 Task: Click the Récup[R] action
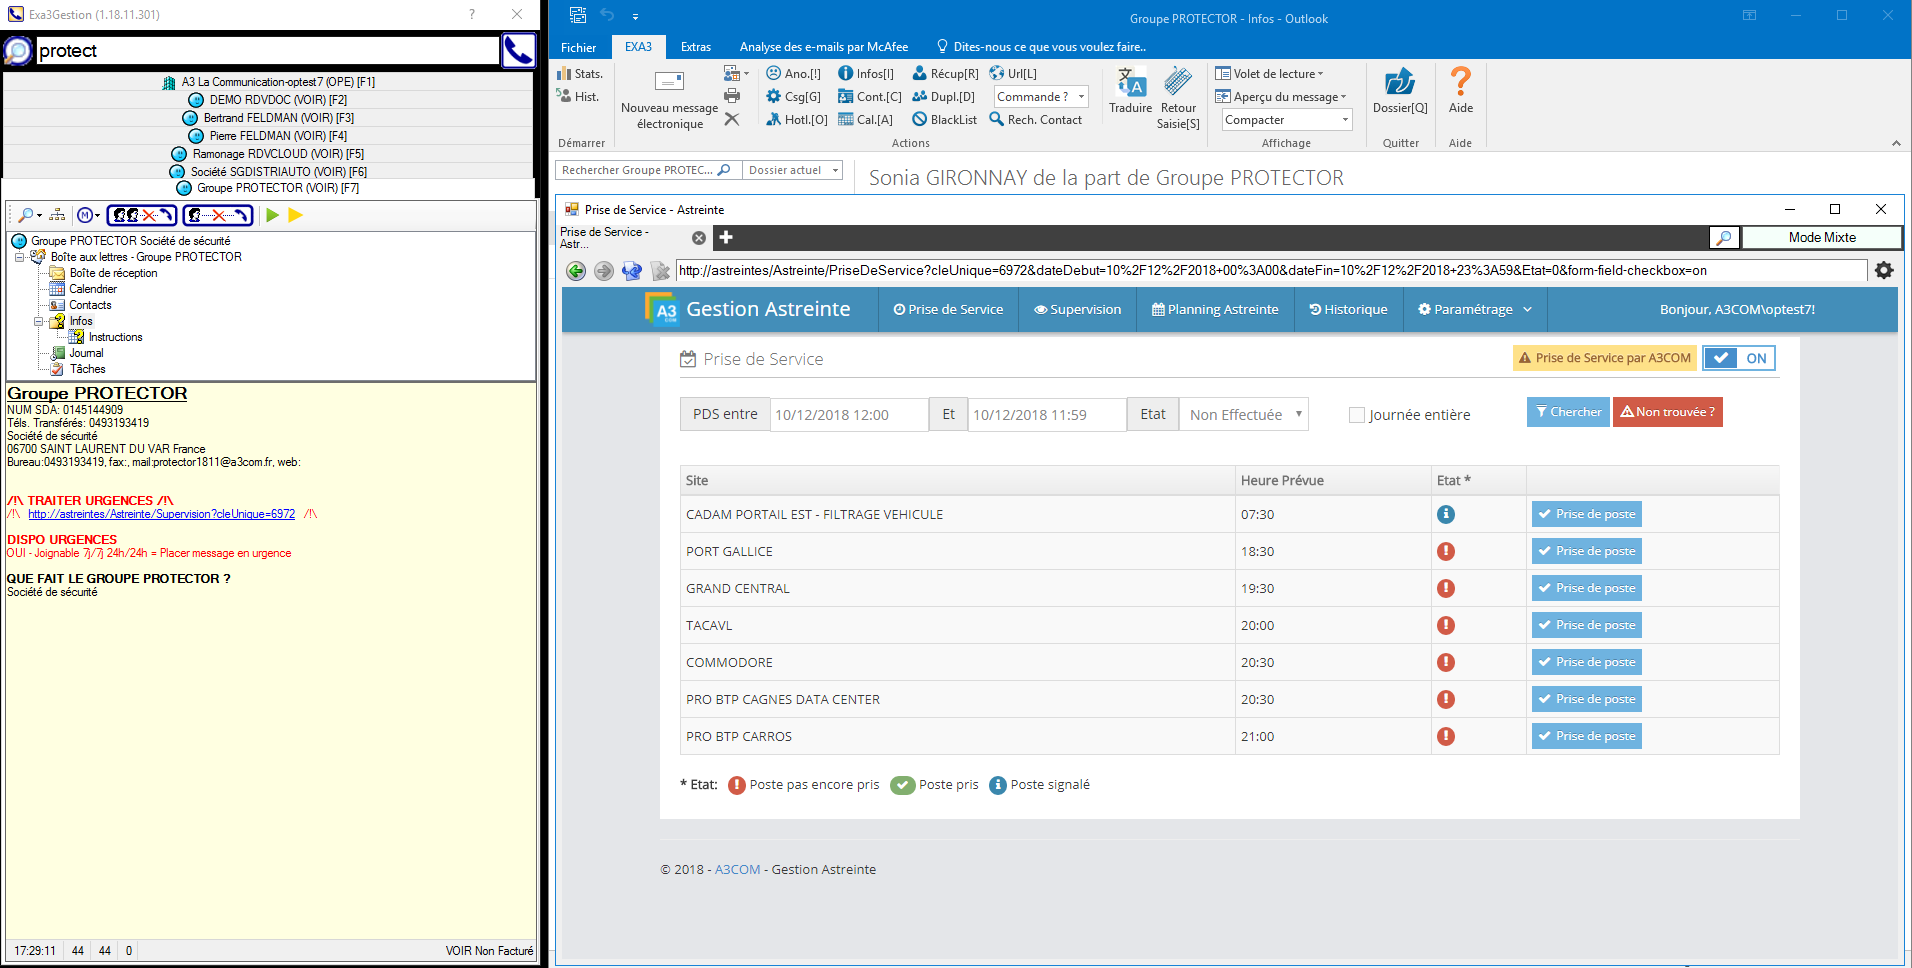point(945,74)
